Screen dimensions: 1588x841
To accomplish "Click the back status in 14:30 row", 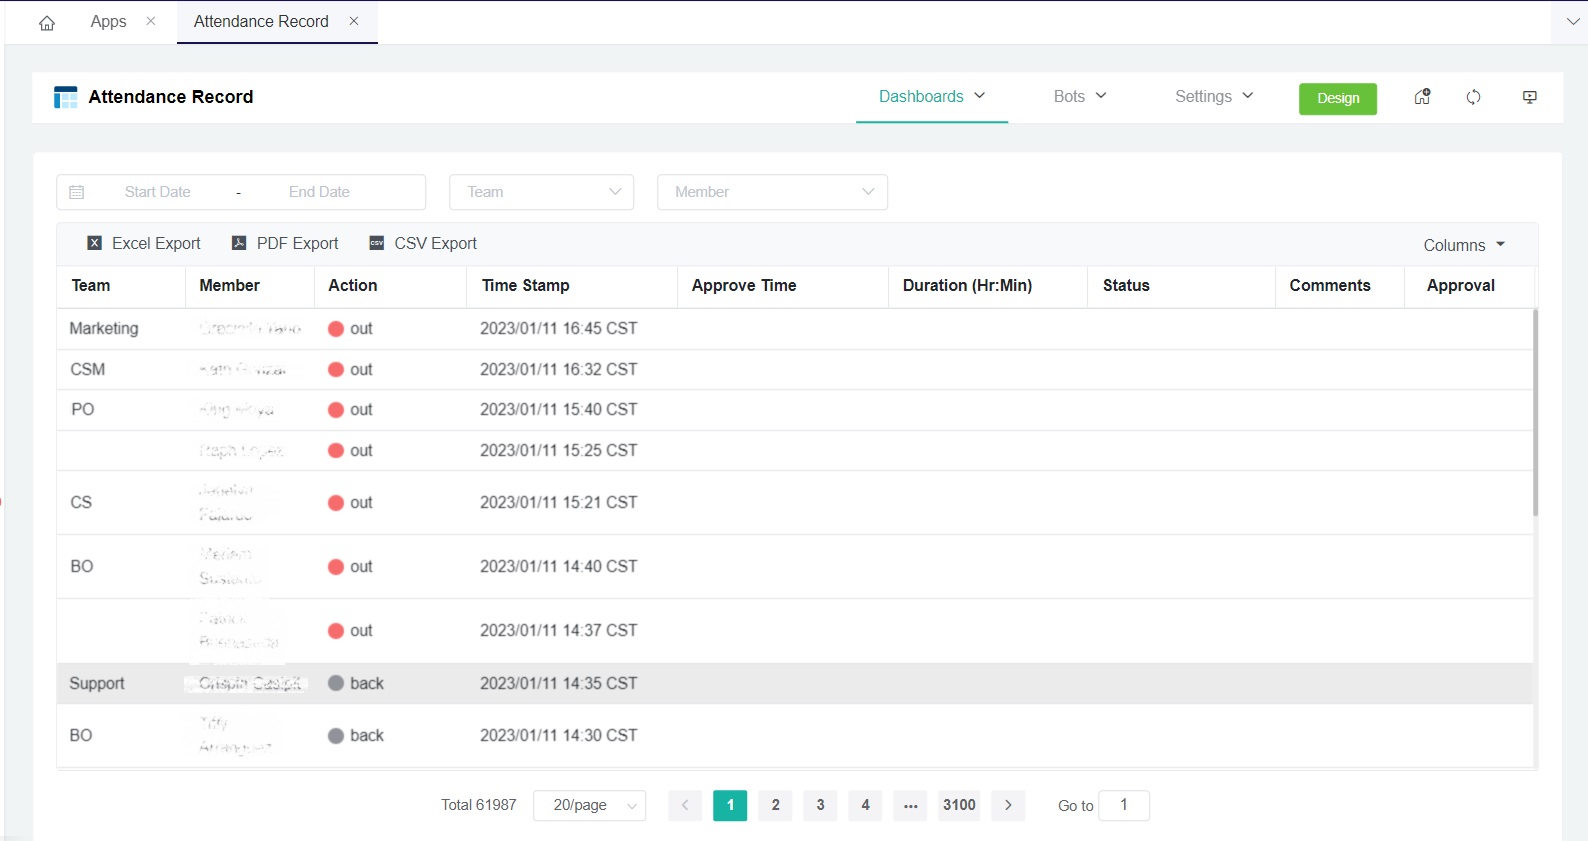I will 356,735.
